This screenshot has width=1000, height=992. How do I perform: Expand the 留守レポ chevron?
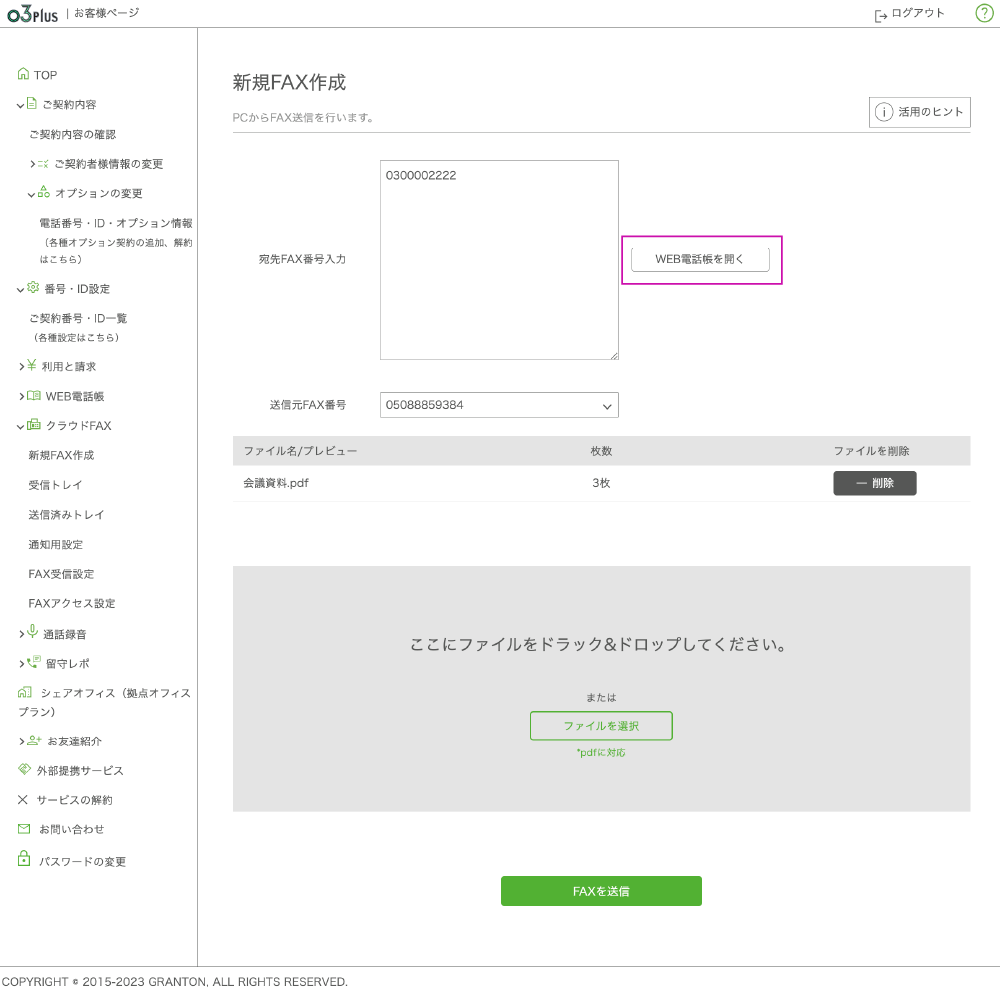coord(22,663)
